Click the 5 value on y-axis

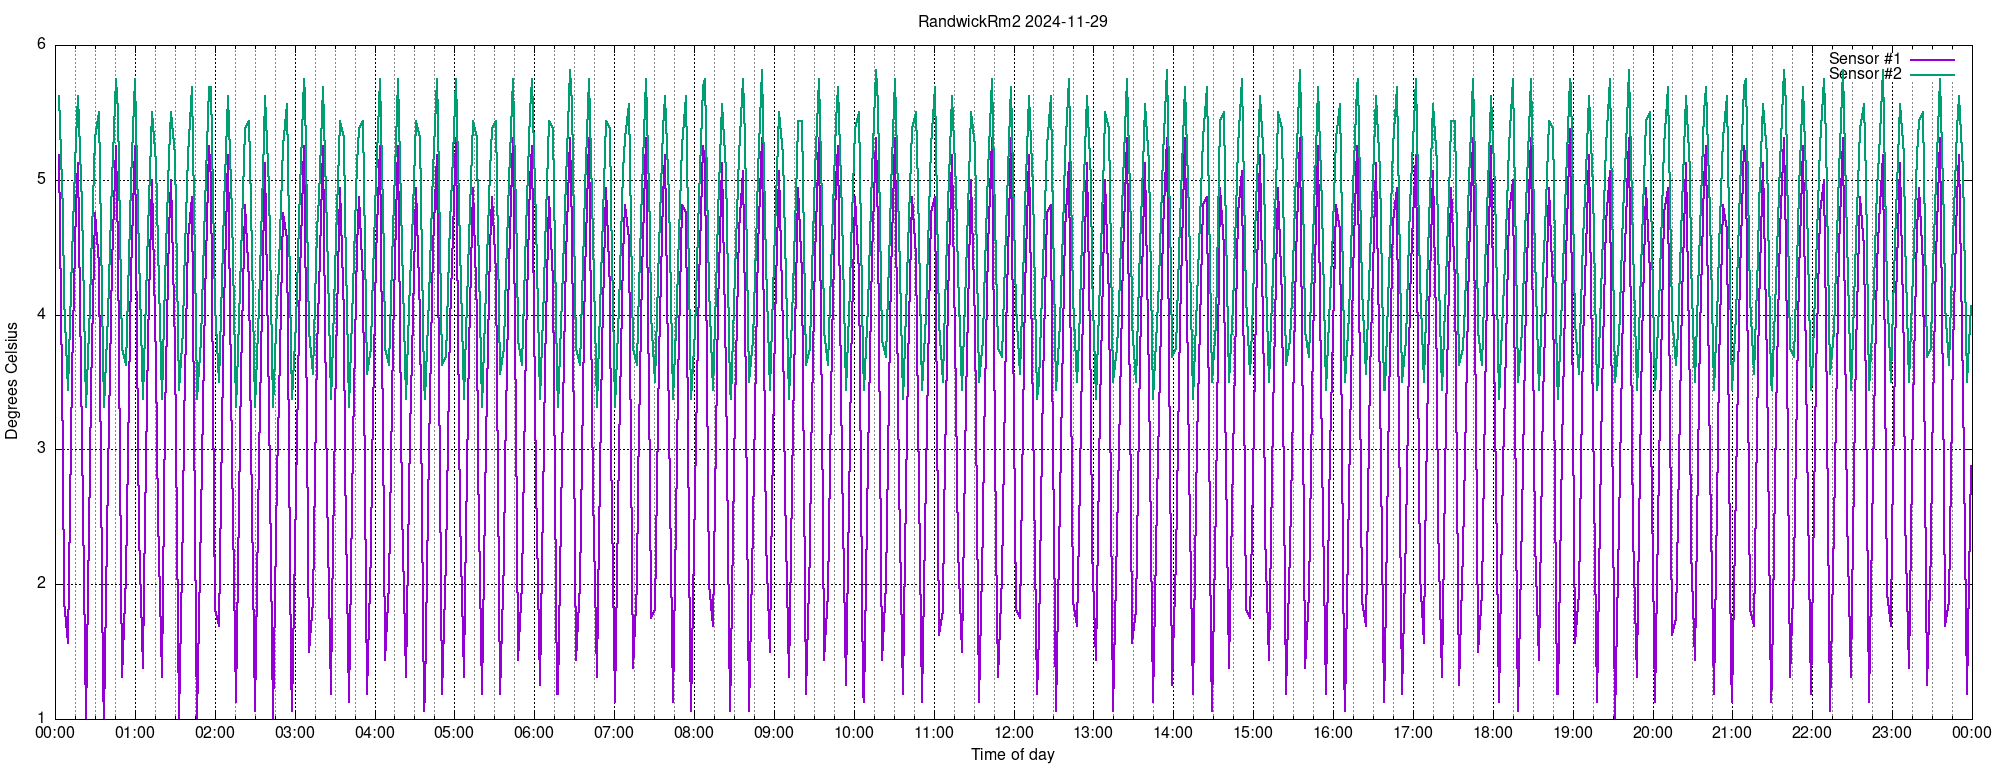[42, 179]
